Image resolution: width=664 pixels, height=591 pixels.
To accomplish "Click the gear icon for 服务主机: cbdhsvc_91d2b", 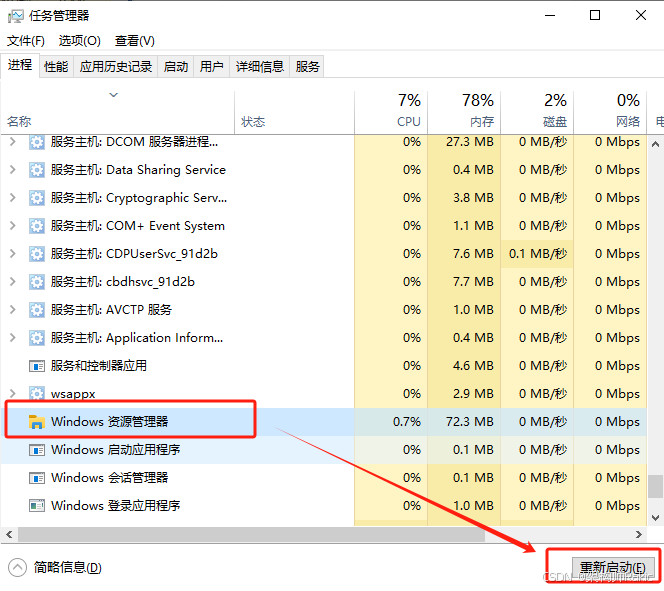I will pos(37,282).
